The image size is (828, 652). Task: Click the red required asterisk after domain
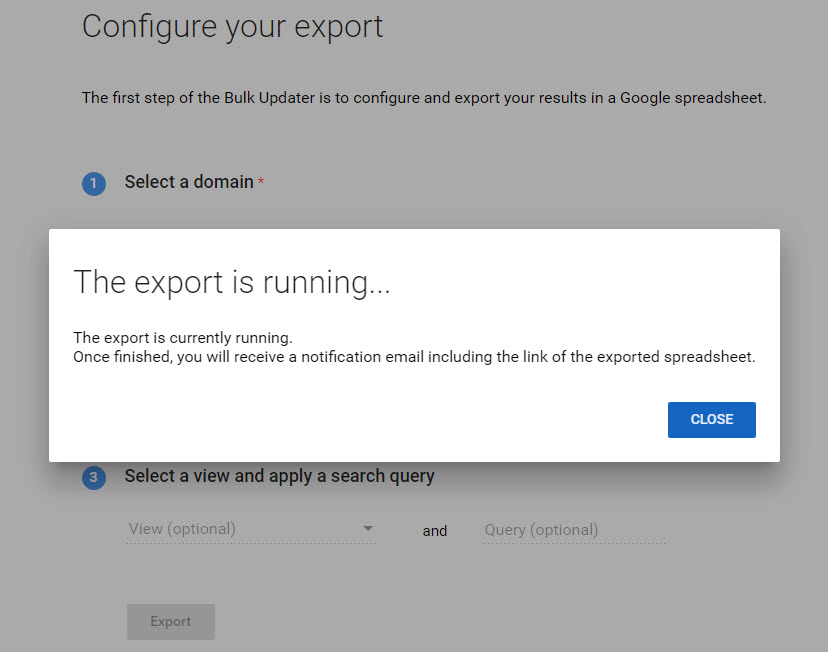pyautogui.click(x=261, y=182)
